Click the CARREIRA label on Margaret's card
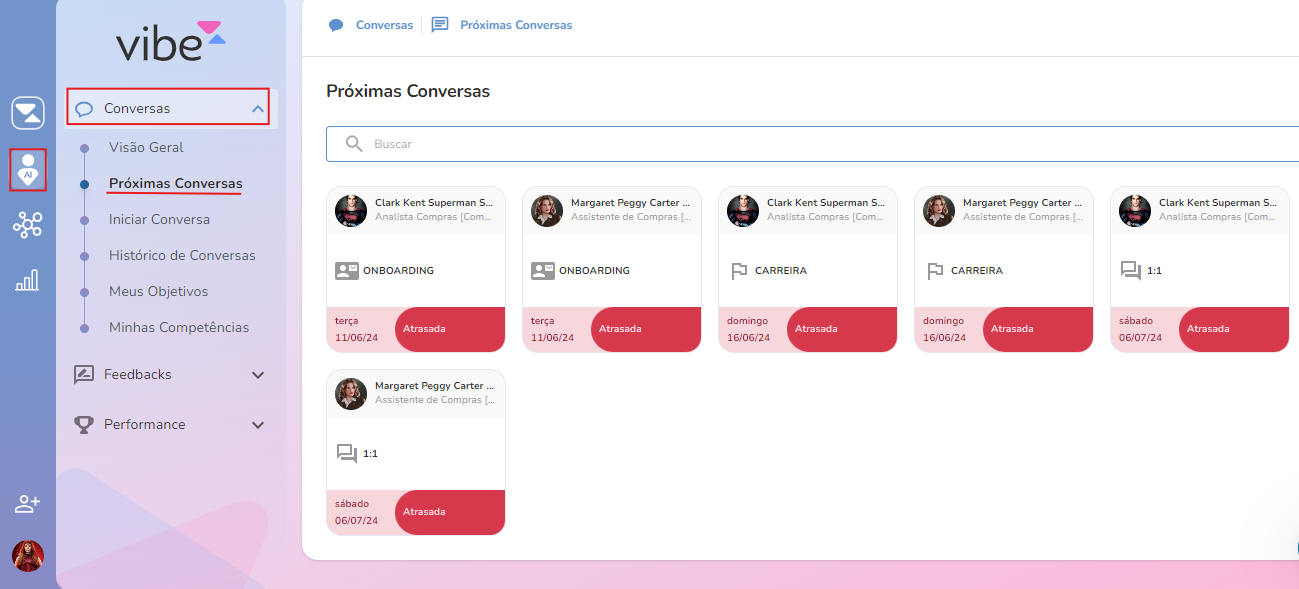This screenshot has height=589, width=1299. [x=977, y=271]
